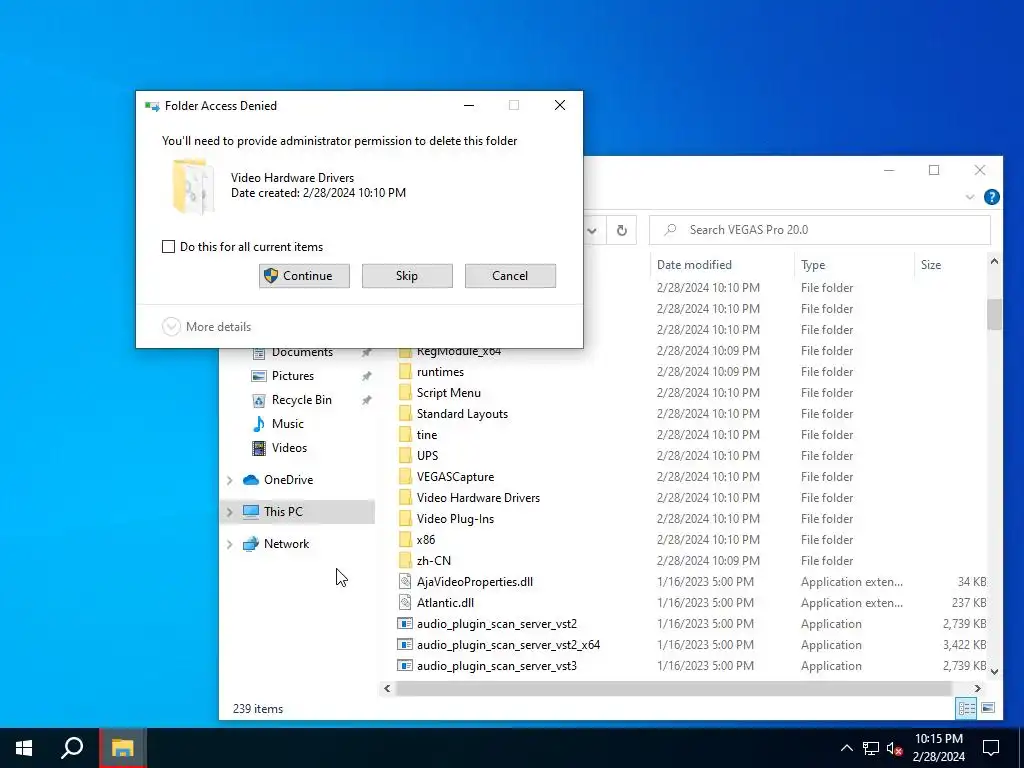This screenshot has height=768, width=1024.
Task: Select Music in navigation pane
Action: click(x=287, y=424)
